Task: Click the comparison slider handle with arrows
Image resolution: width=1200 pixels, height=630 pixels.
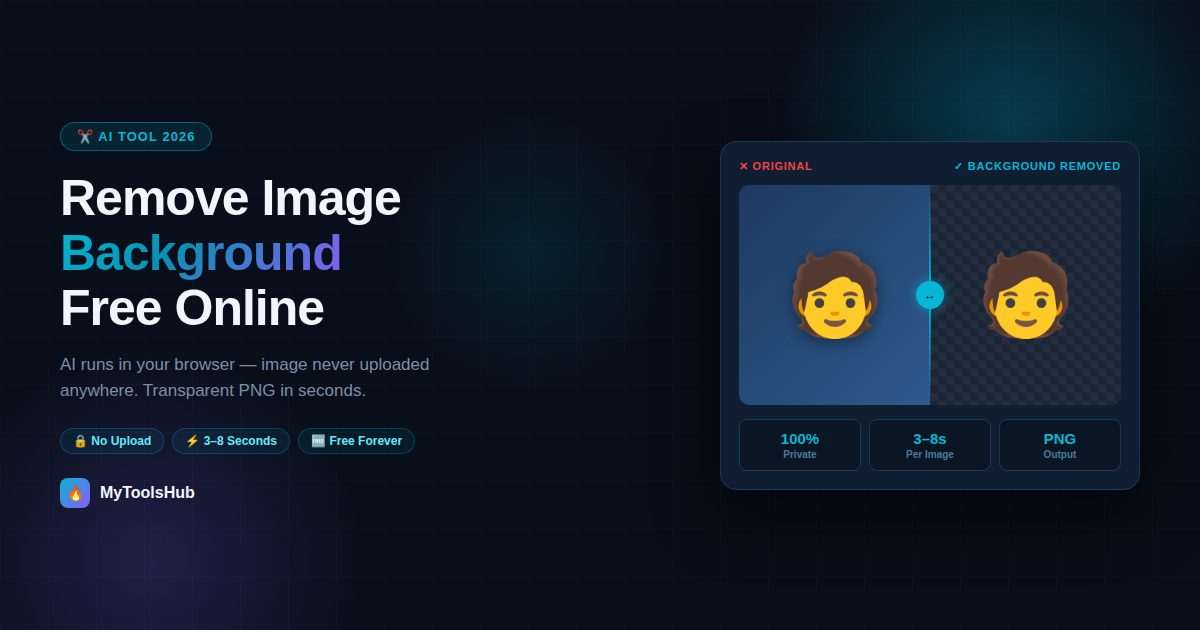Action: (x=930, y=295)
